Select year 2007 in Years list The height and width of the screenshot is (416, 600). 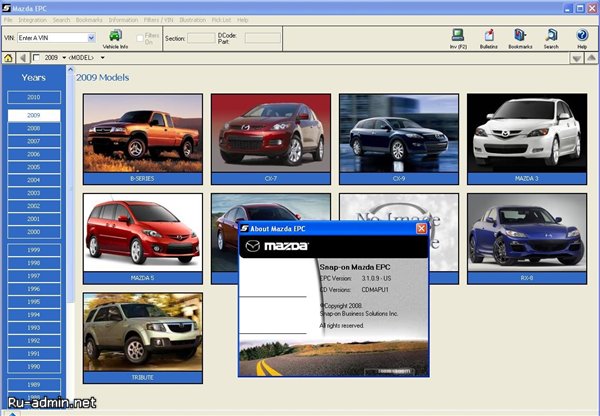coord(34,141)
